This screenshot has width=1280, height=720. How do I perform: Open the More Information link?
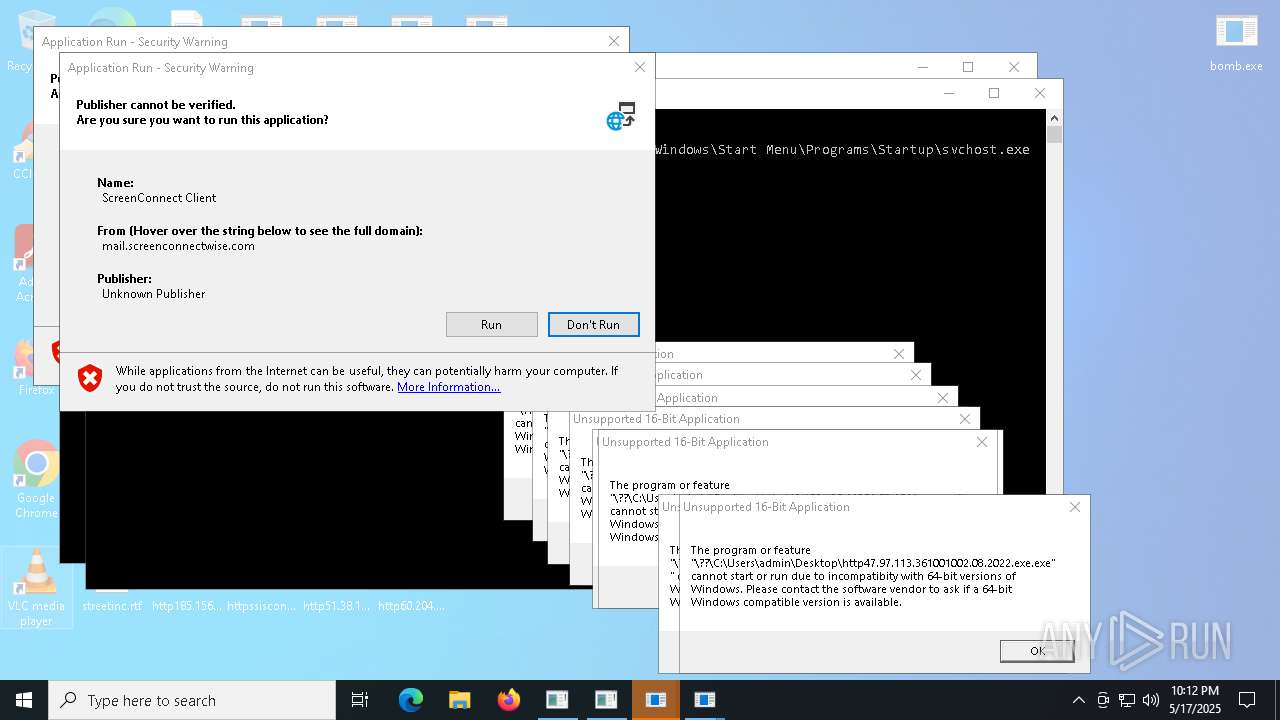coord(449,387)
